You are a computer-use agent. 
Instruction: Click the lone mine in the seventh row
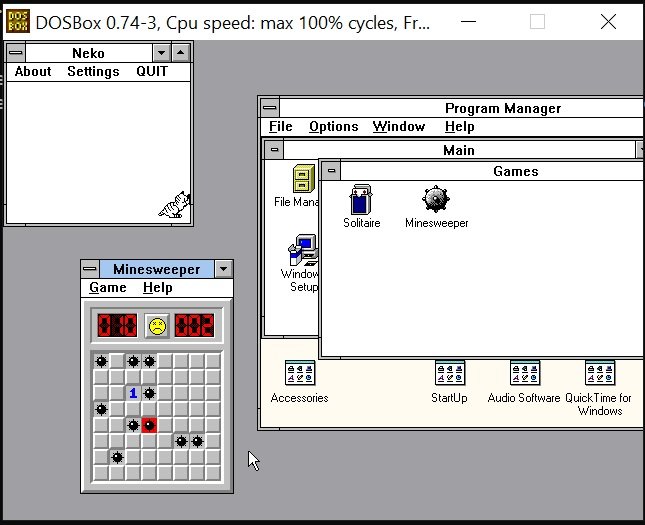[117, 457]
